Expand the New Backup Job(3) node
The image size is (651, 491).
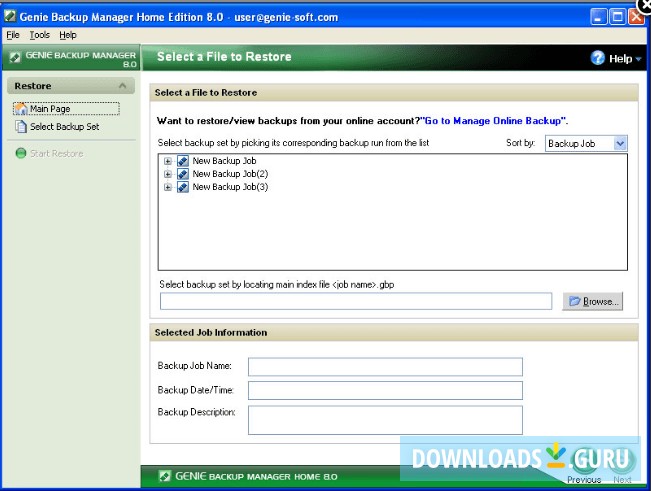[x=167, y=187]
